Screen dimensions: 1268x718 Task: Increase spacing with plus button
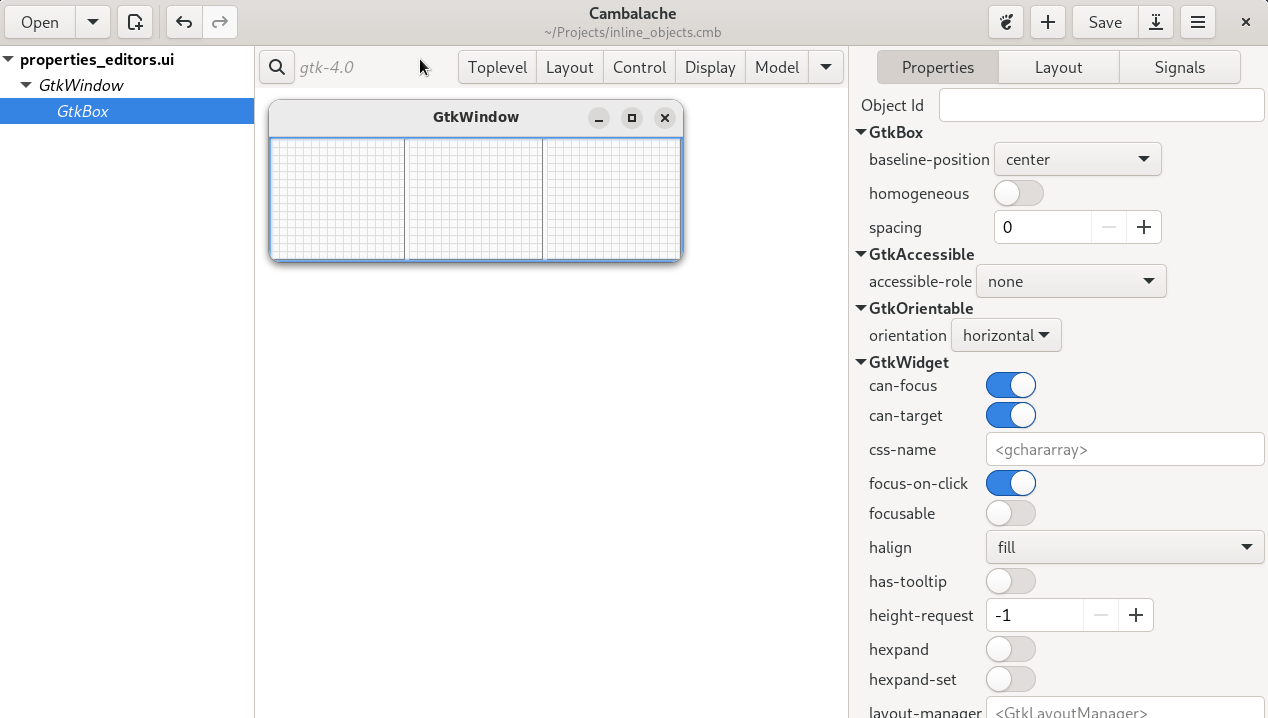tap(1144, 227)
